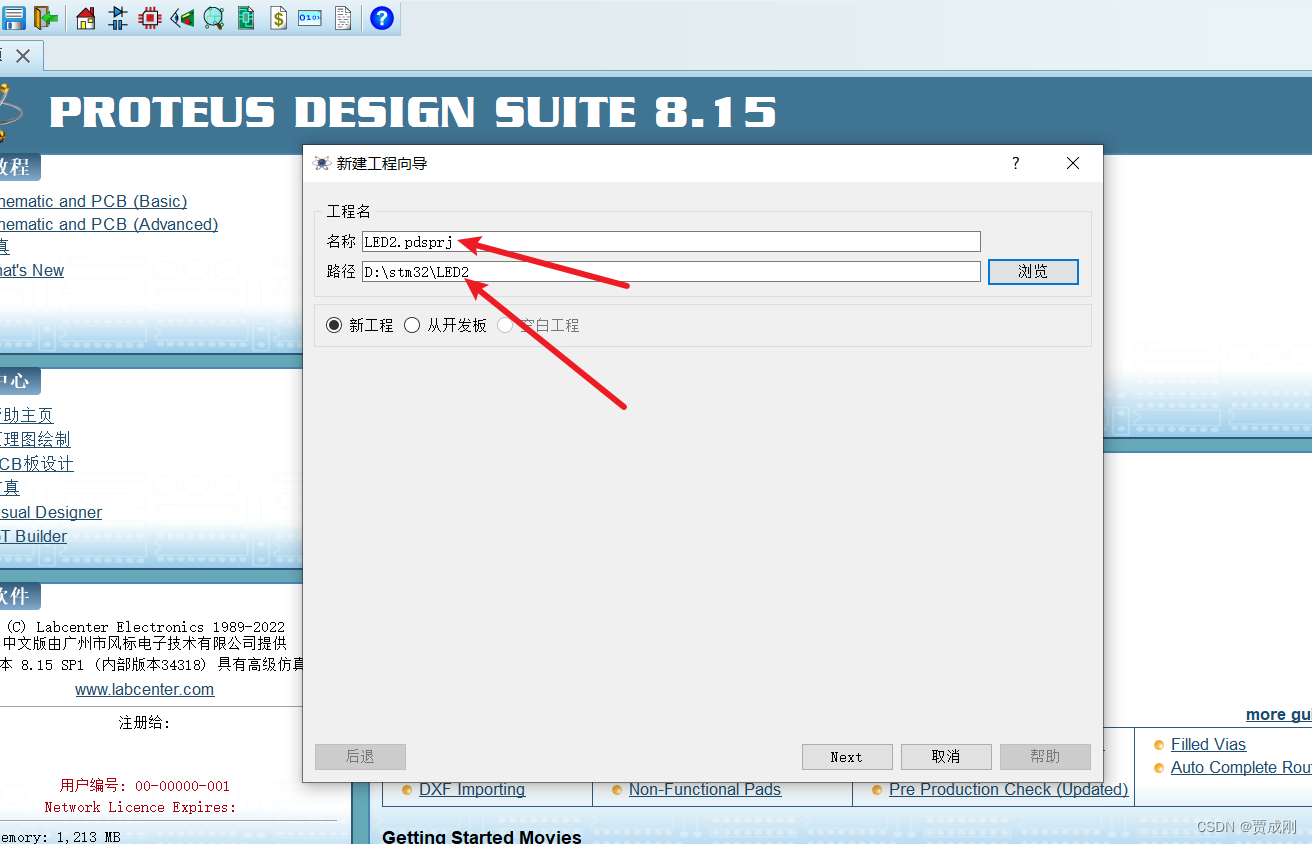The image size is (1312, 844).
Task: Open the Non-Functional Pads link
Action: pyautogui.click(x=705, y=789)
